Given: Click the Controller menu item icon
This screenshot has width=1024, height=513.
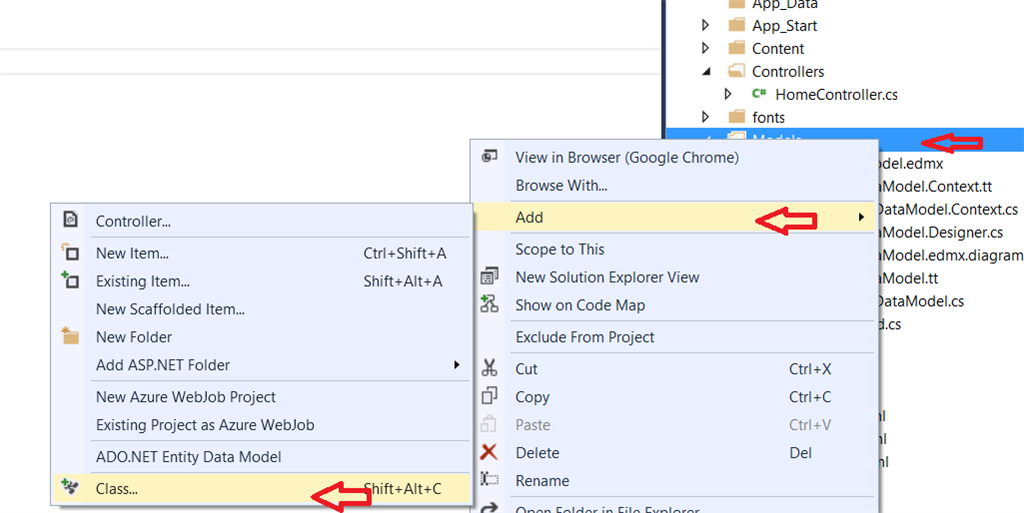Looking at the screenshot, I should pos(70,220).
